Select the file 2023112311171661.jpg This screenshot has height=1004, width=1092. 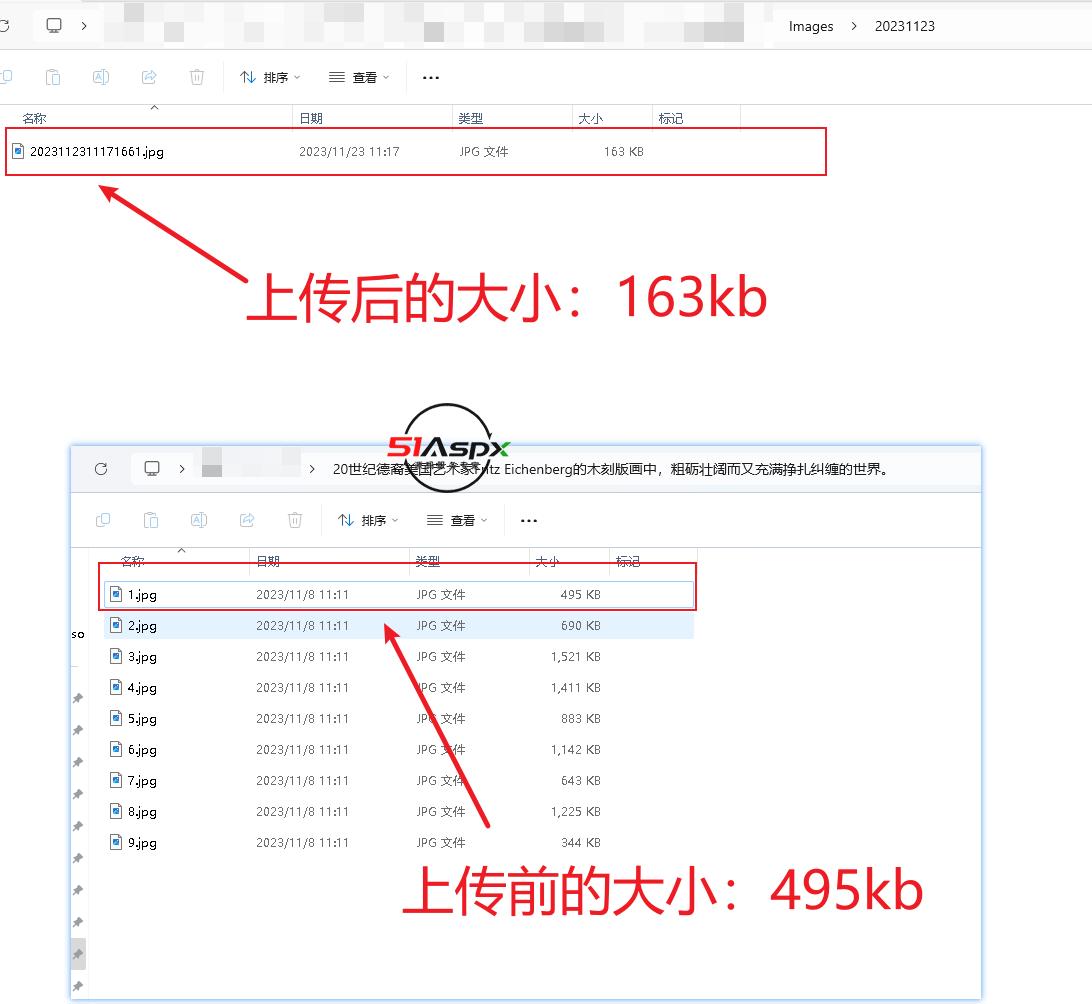pos(96,152)
